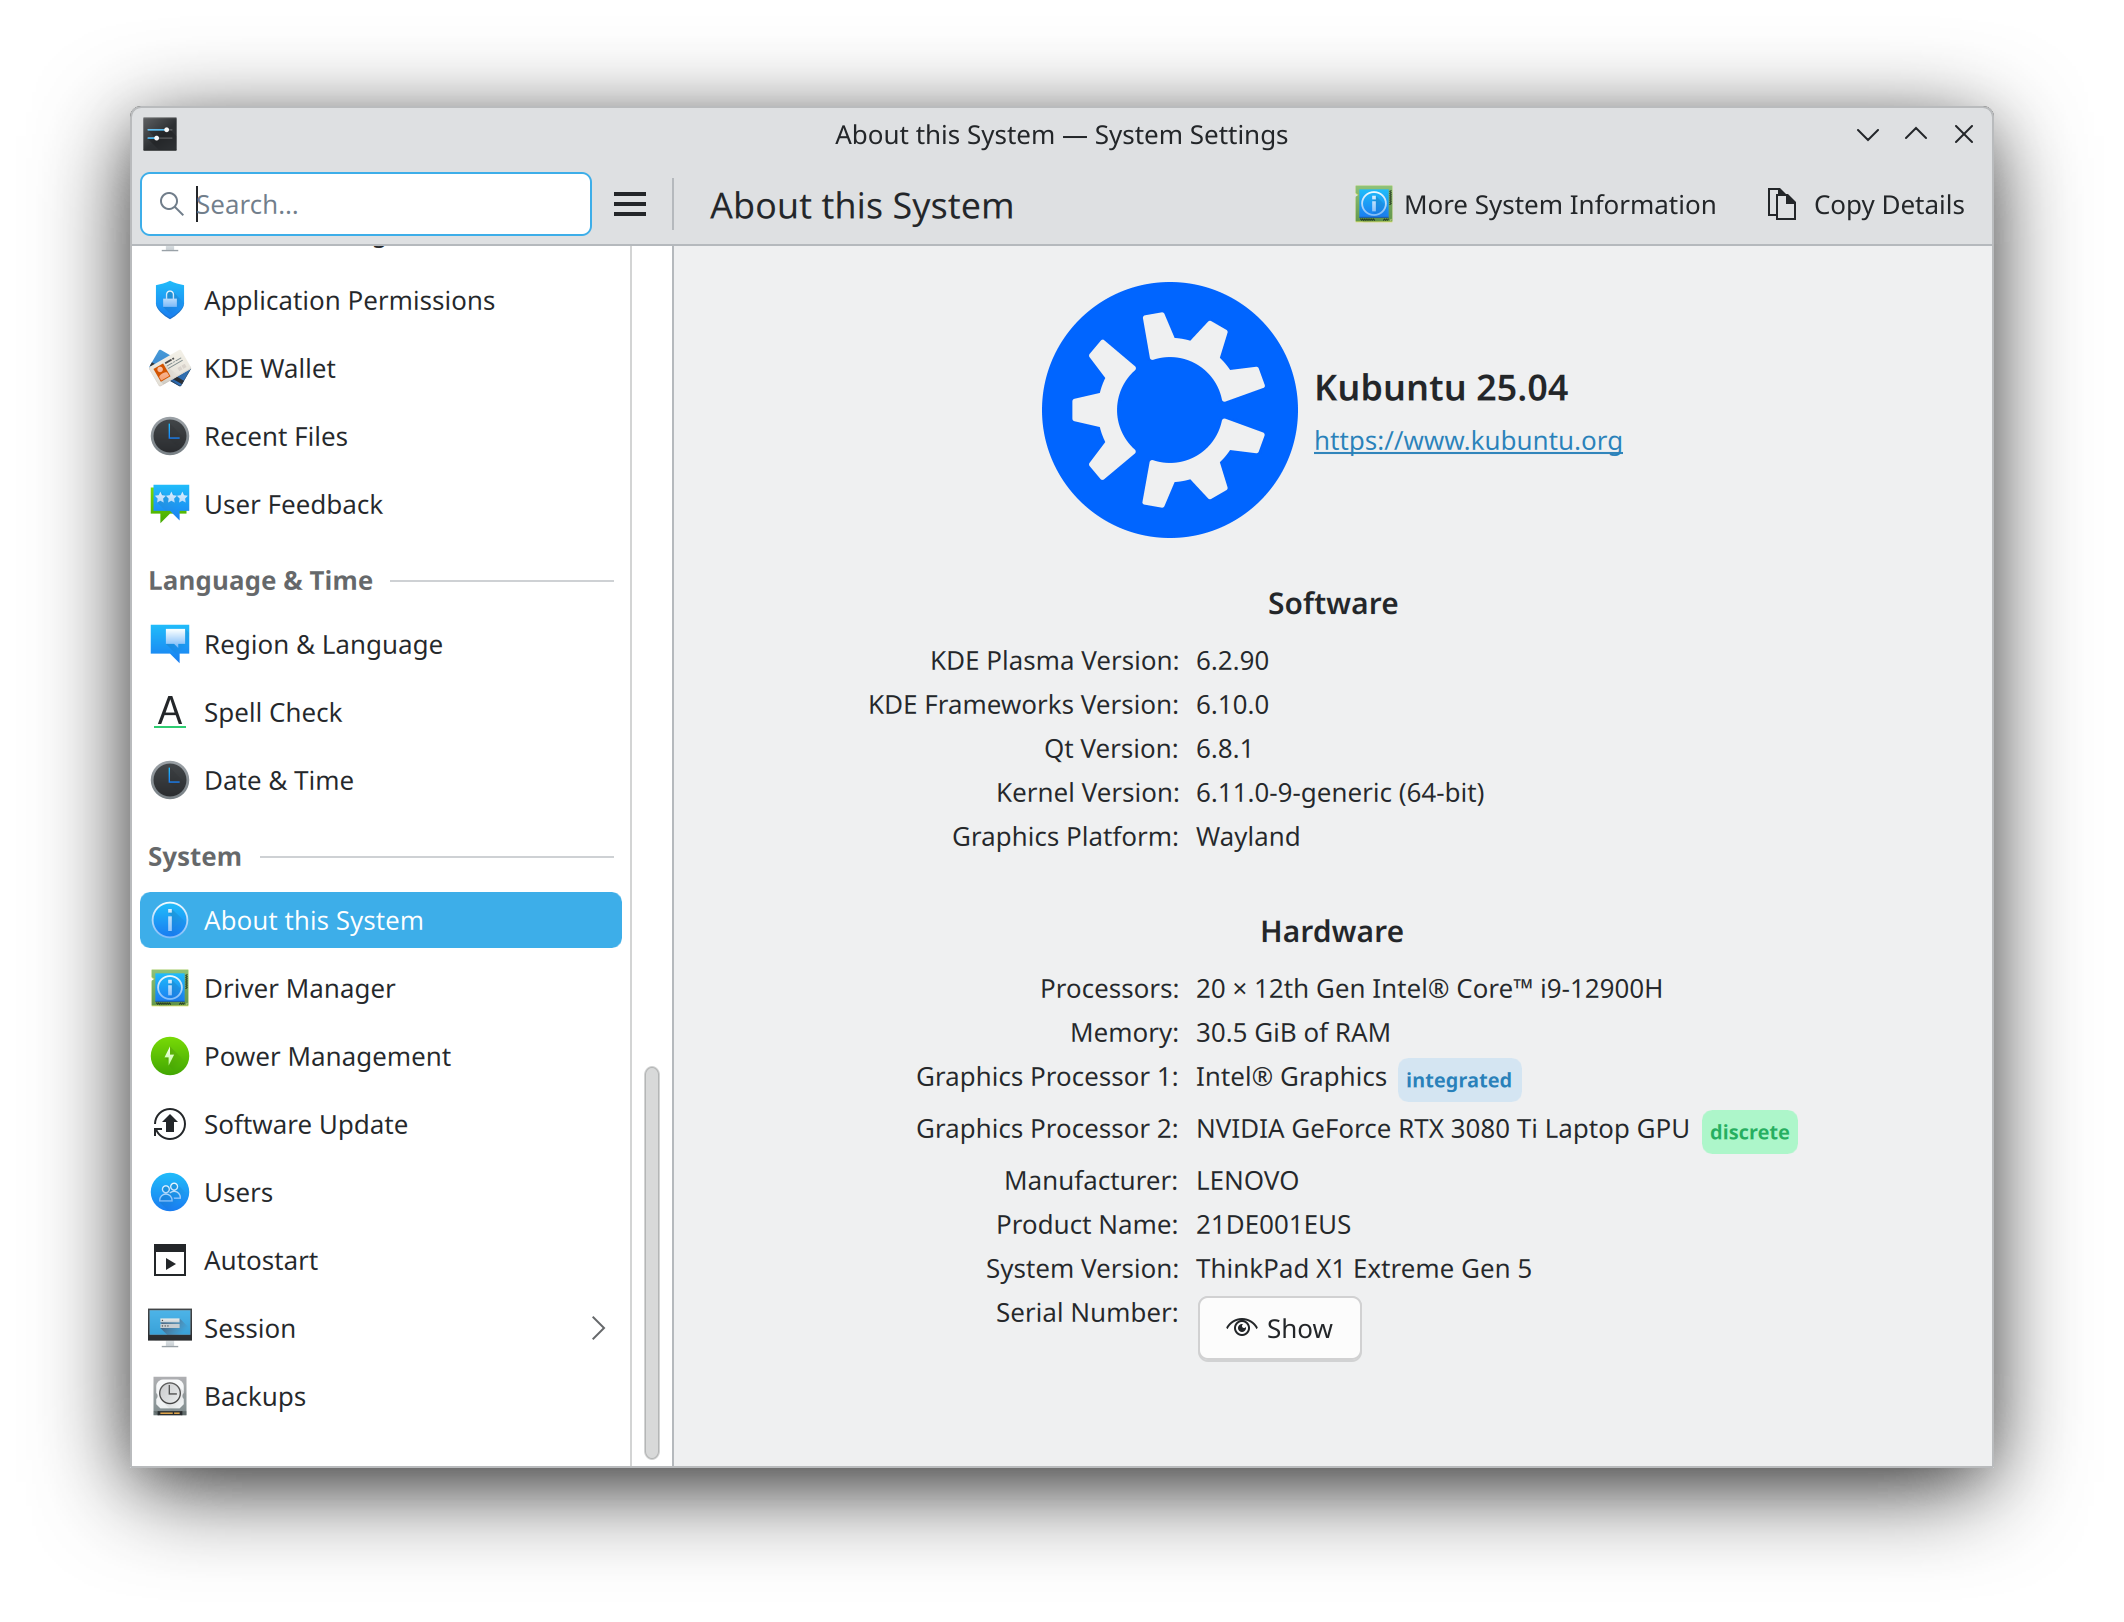
Task: Open the Session monitor icon
Action: tap(170, 1328)
